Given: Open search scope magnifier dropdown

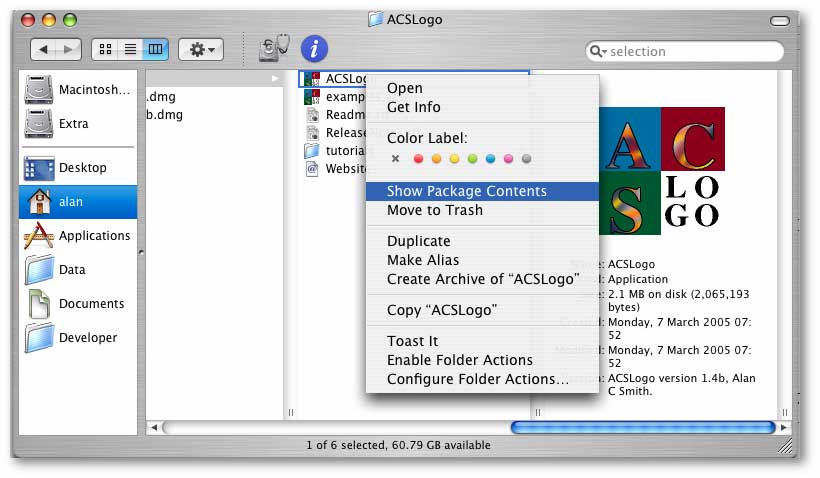Looking at the screenshot, I should 599,52.
